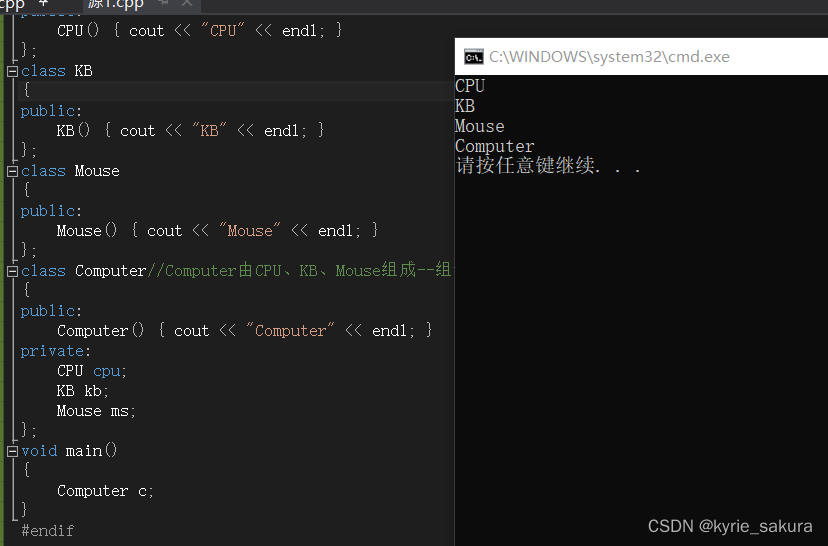Select the partially visible .cpp tab at left

pyautogui.click(x=14, y=4)
